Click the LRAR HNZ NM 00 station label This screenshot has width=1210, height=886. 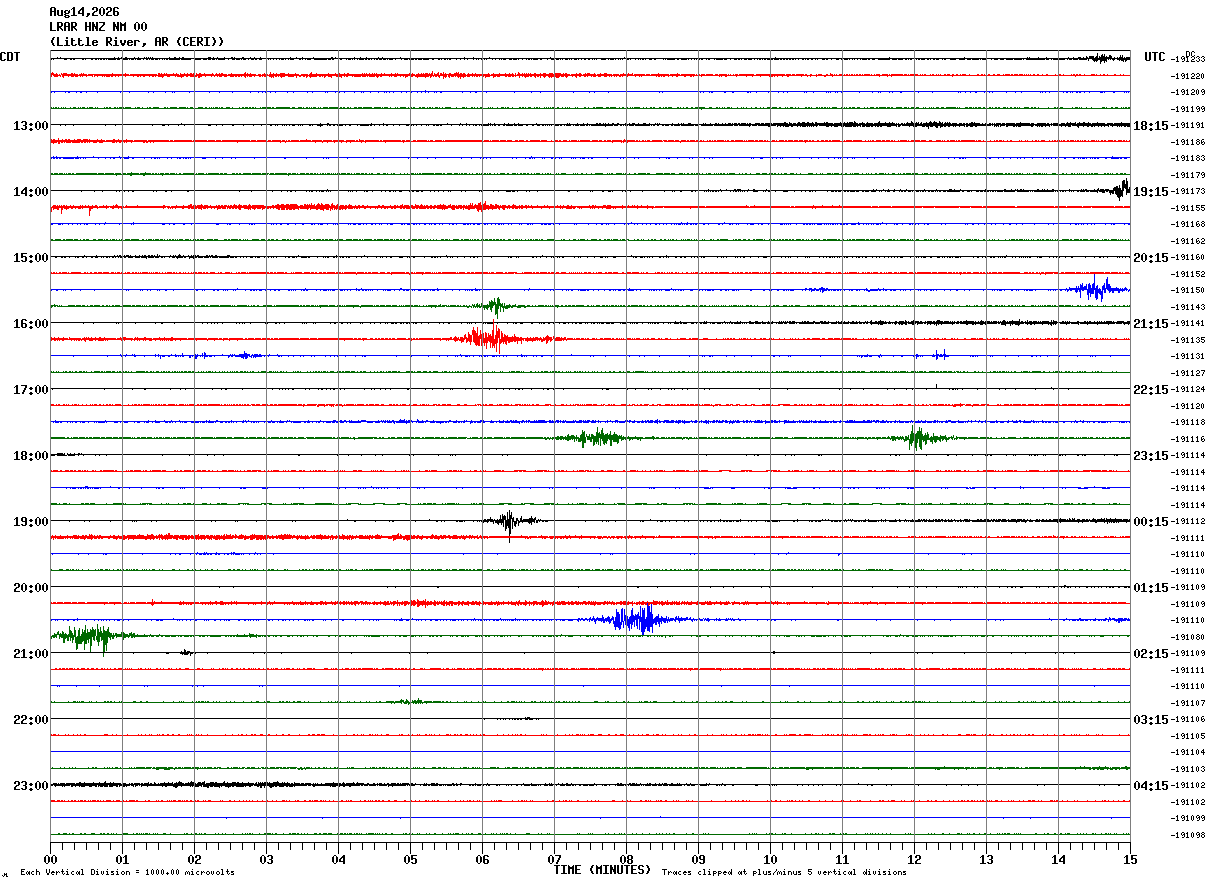pos(98,27)
